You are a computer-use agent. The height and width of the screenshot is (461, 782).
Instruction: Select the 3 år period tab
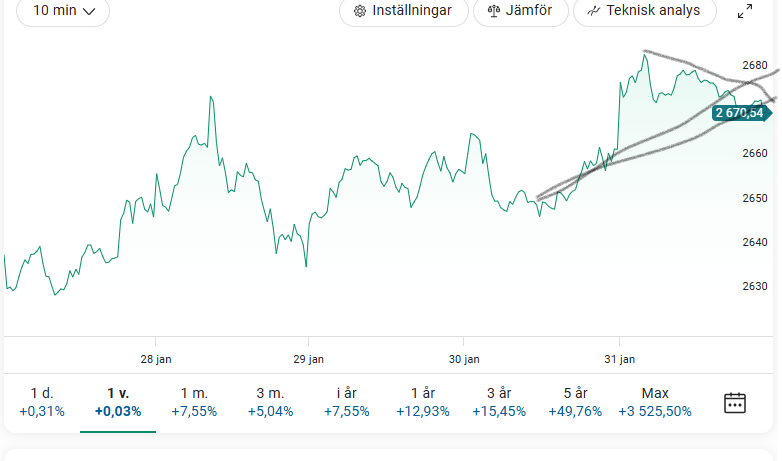(498, 402)
